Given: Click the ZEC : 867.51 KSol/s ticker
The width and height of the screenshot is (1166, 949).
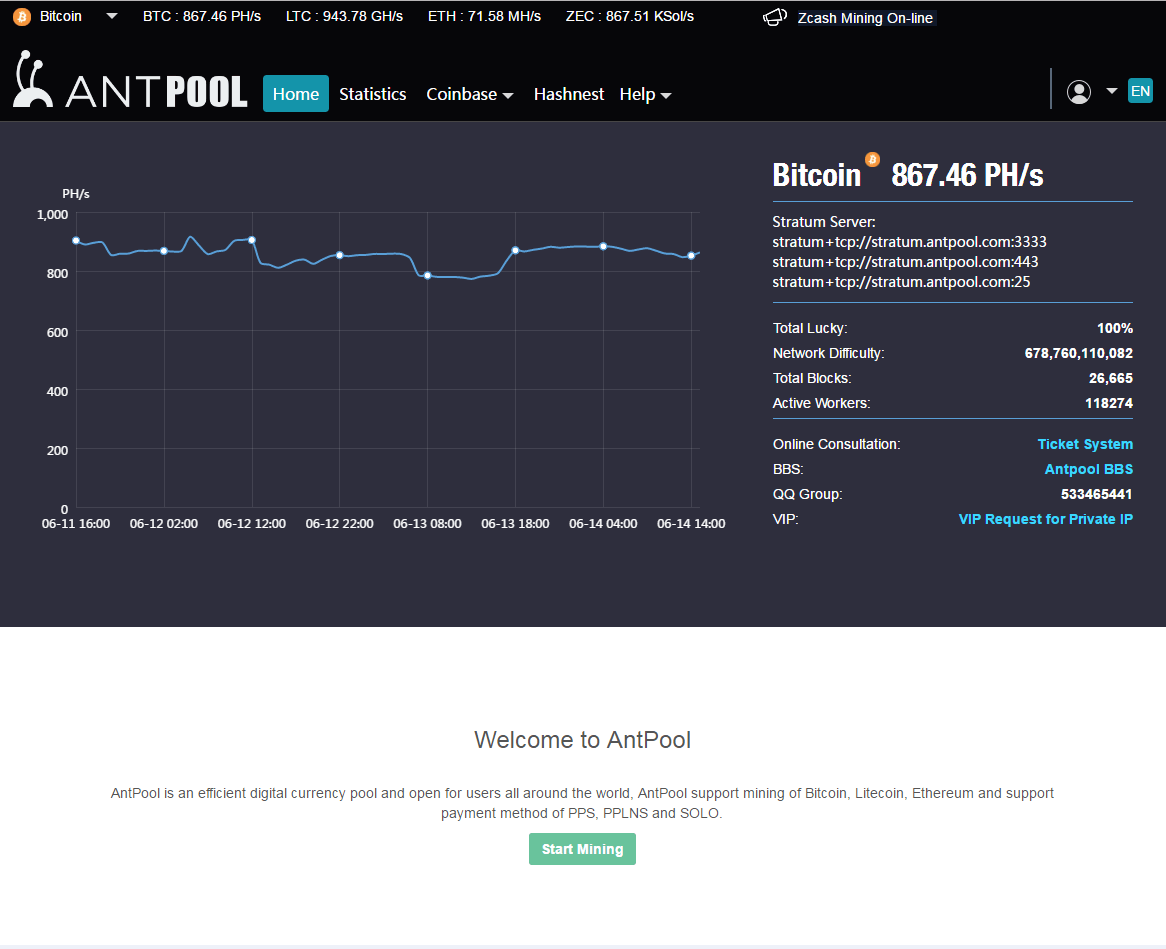Looking at the screenshot, I should [x=630, y=16].
